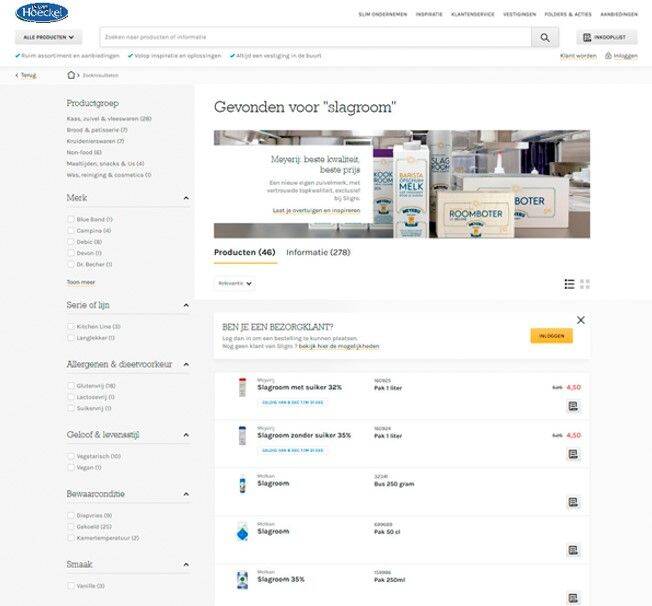The image size is (652, 606).
Task: Focus the product search field
Action: (316, 37)
